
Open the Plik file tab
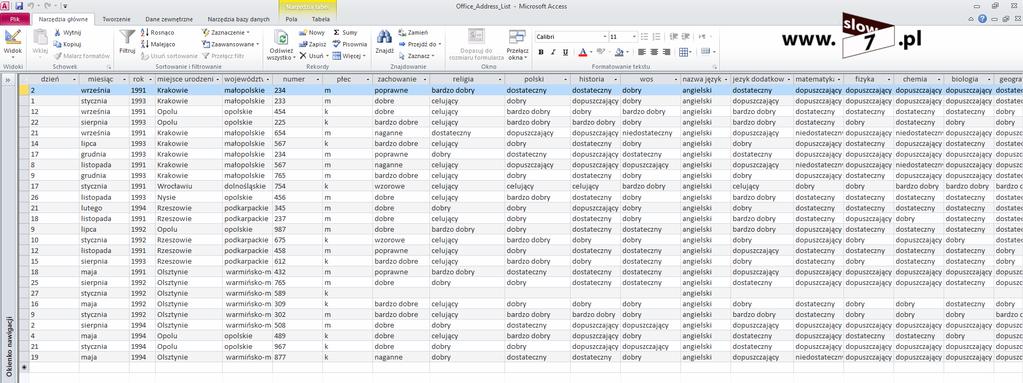(14, 19)
